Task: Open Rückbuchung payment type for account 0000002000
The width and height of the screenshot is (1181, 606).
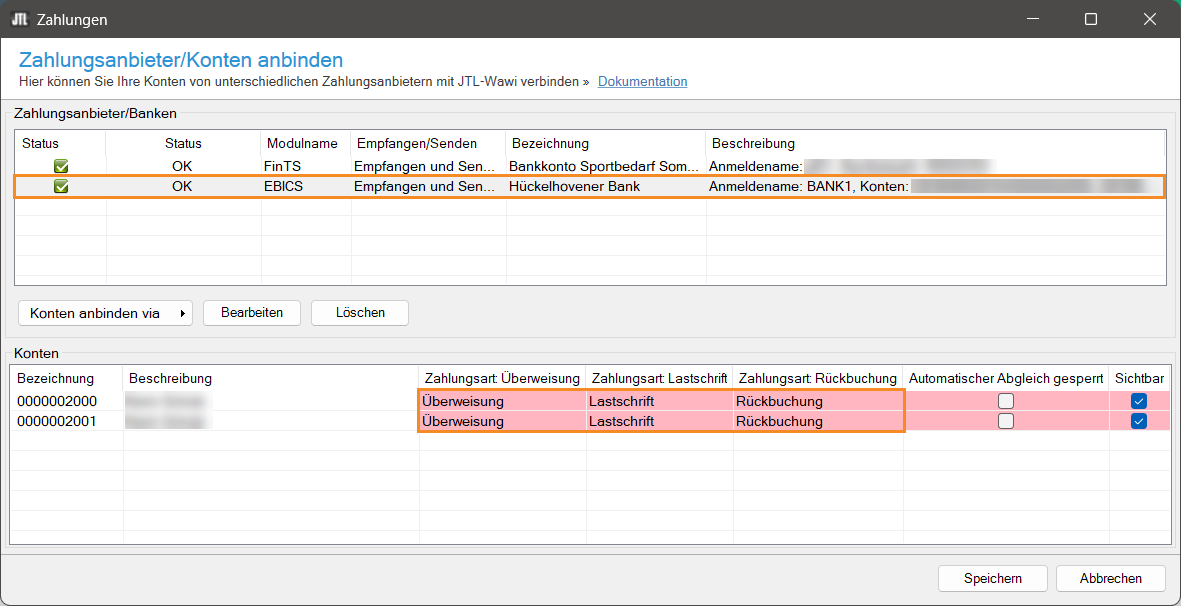Action: [x=817, y=401]
